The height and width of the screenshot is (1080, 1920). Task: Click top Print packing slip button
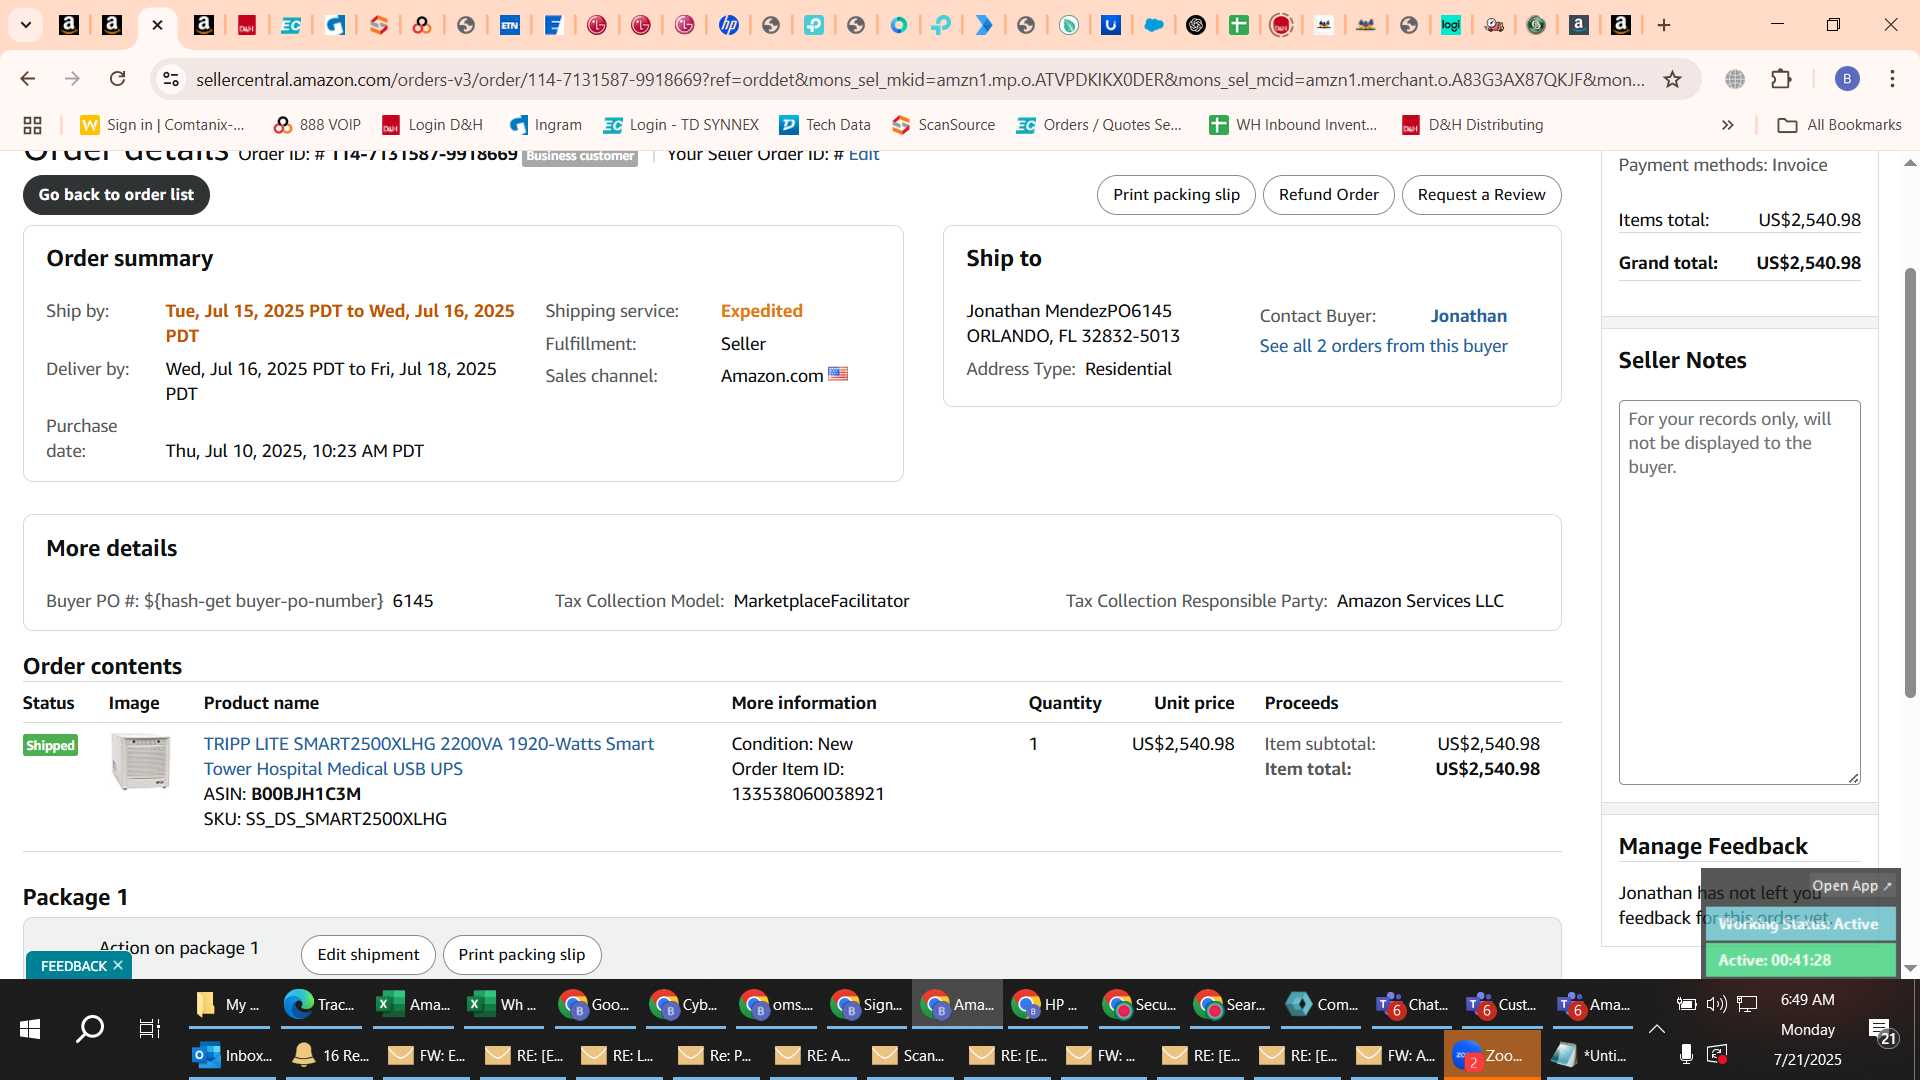1176,195
